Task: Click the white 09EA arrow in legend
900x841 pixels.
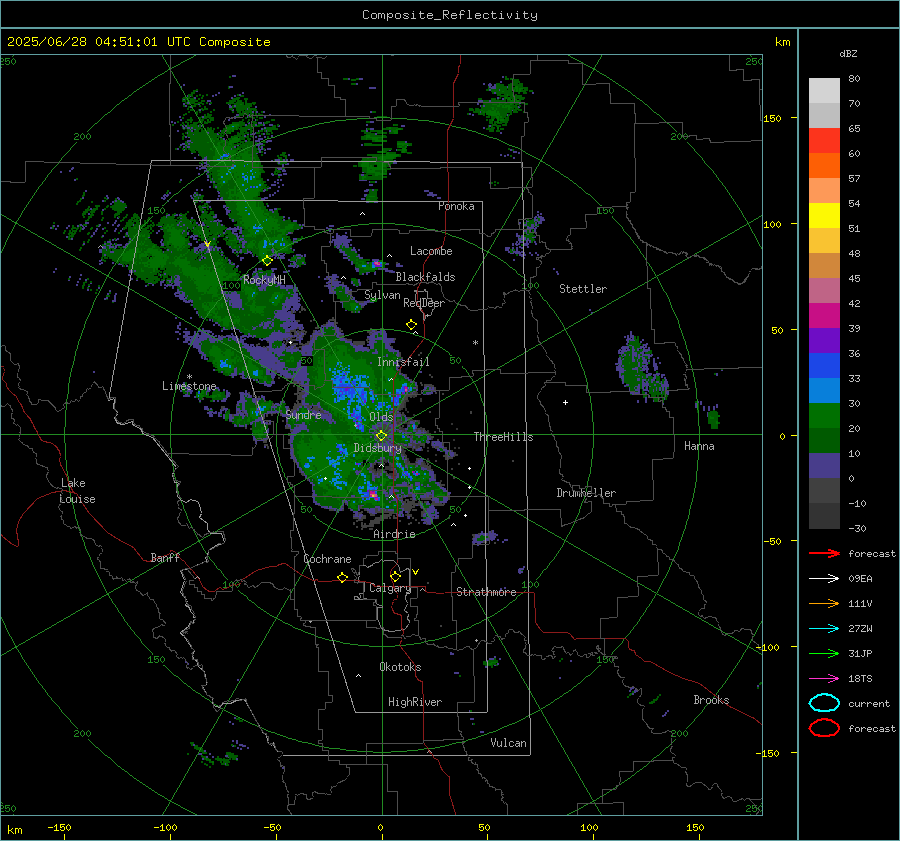Action: [824, 579]
